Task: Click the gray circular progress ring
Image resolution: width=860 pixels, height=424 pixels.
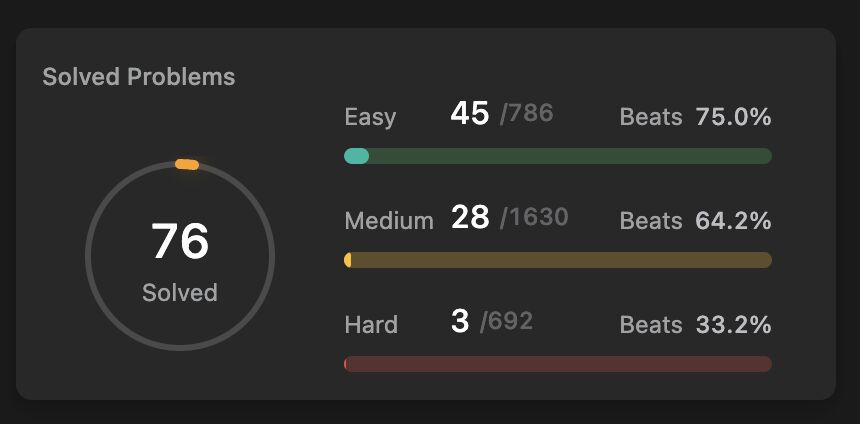Action: (x=180, y=256)
